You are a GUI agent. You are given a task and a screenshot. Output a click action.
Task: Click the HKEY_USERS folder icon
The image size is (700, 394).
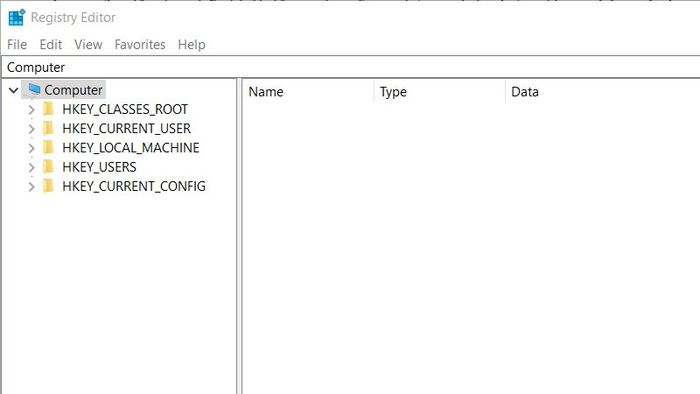48,166
